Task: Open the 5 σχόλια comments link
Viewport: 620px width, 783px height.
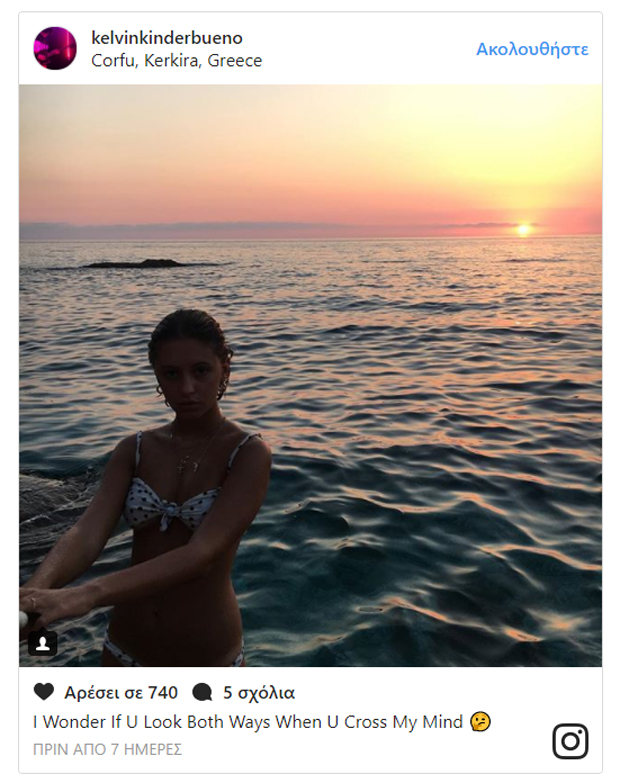Action: click(x=259, y=693)
